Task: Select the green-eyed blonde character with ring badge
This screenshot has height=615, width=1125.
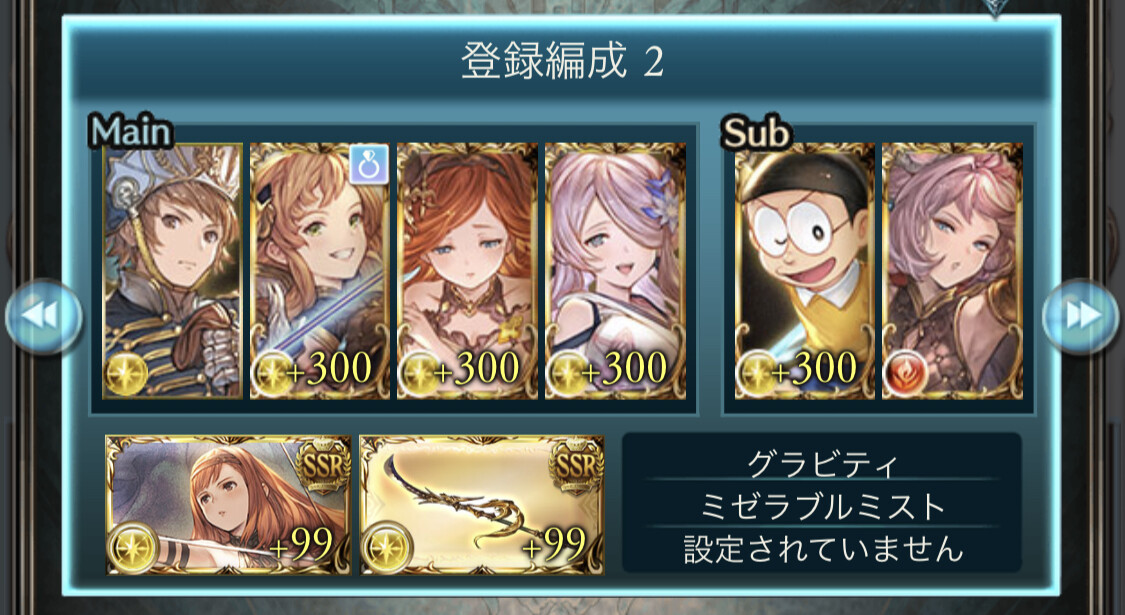Action: pyautogui.click(x=320, y=271)
